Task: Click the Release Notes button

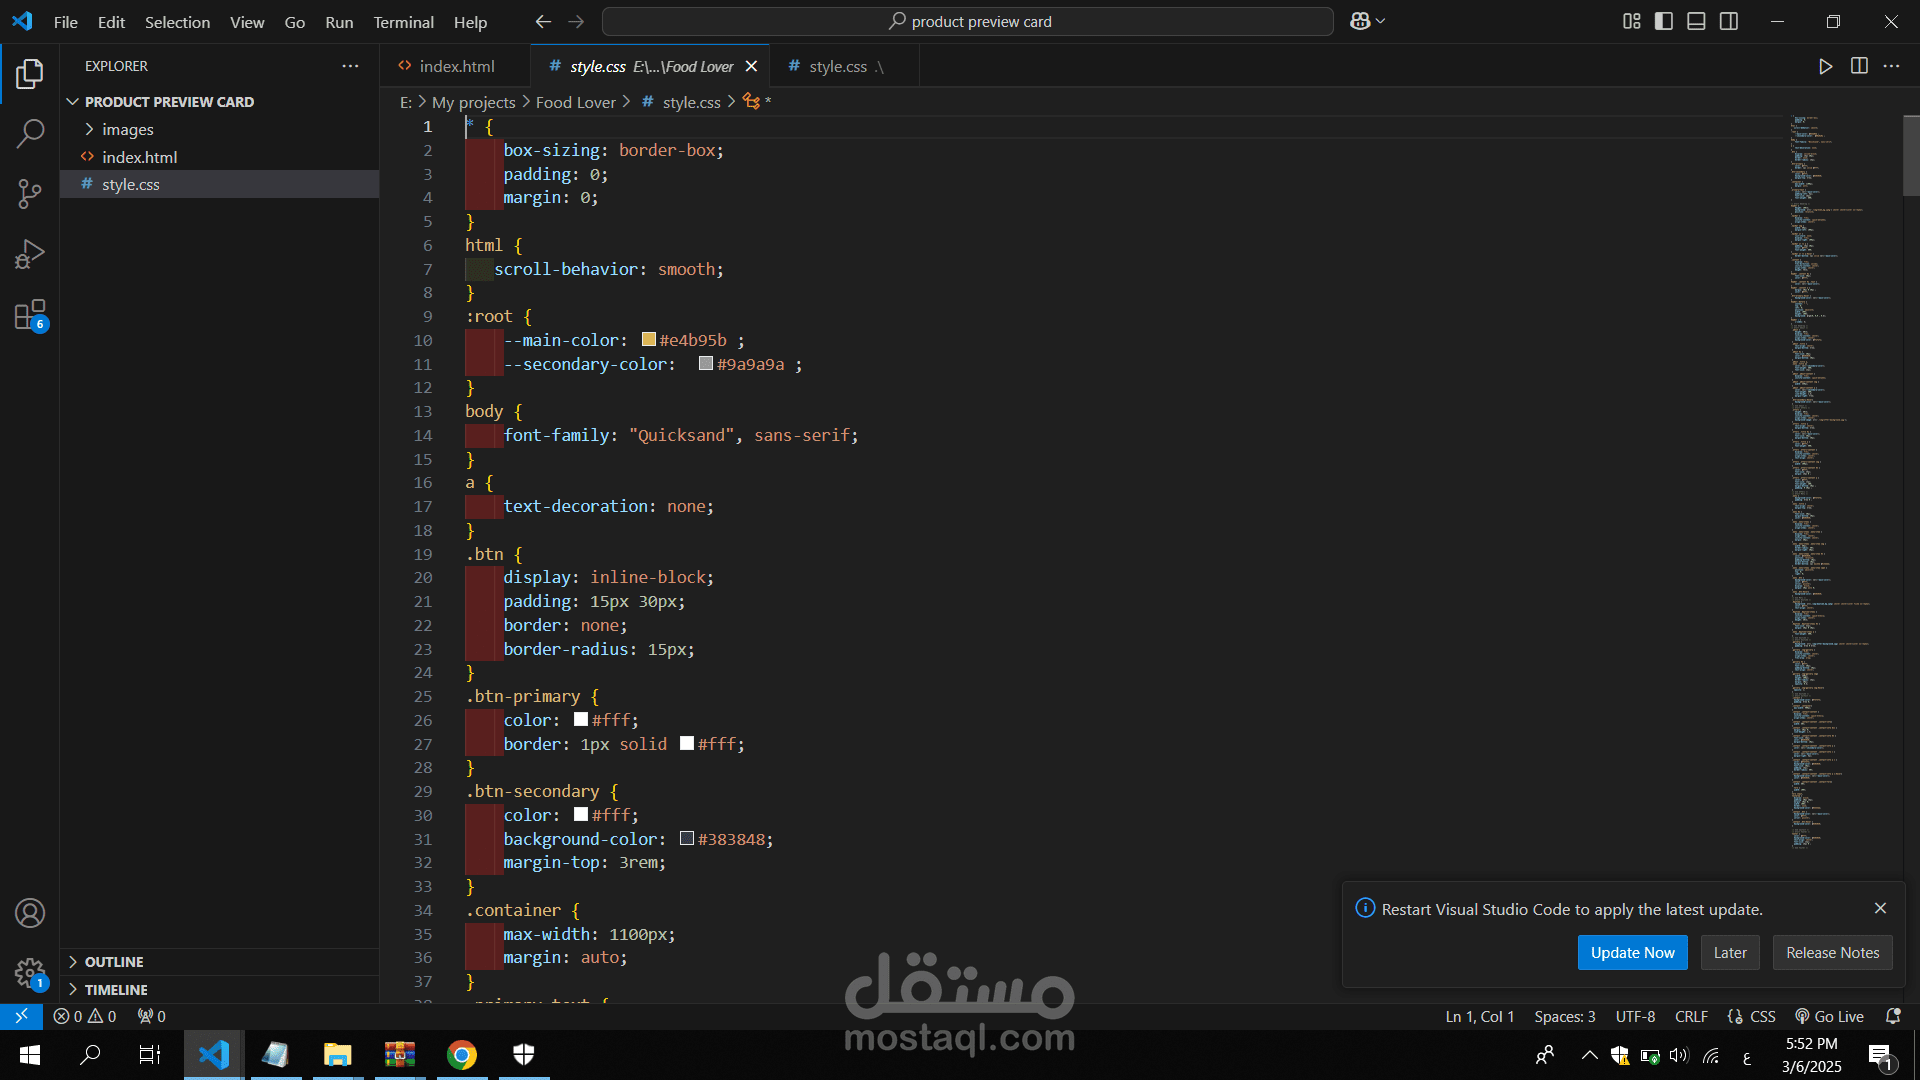Action: click(x=1832, y=952)
